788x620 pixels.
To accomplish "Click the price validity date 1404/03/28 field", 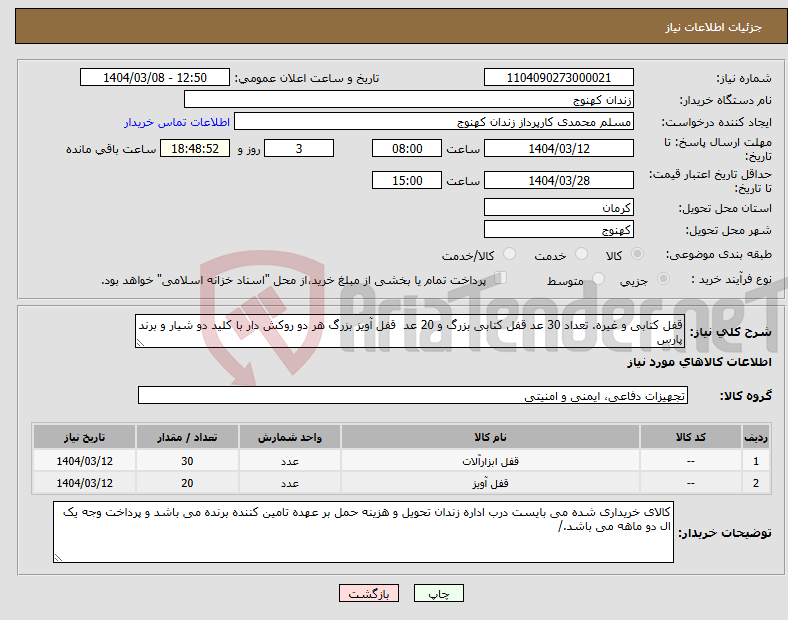I will 558,180.
